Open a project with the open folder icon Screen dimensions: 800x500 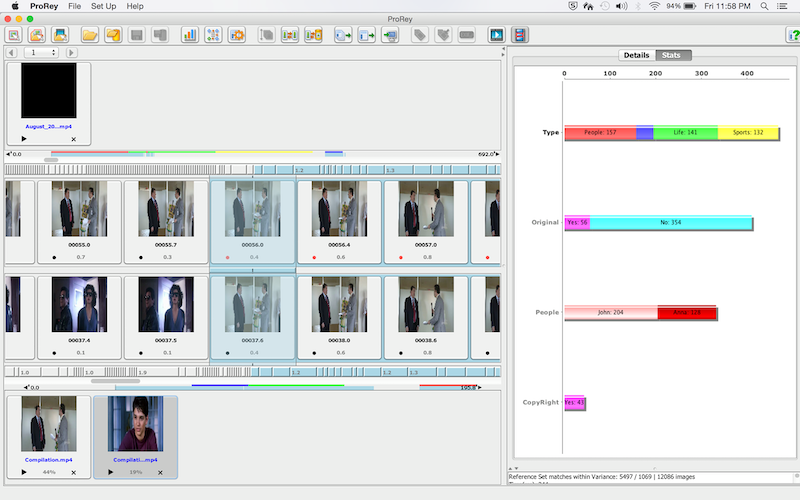(89, 35)
